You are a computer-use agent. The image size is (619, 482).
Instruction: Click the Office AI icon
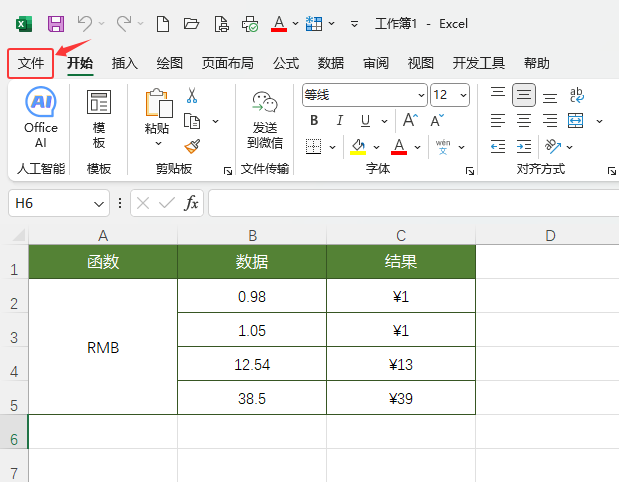point(41,102)
